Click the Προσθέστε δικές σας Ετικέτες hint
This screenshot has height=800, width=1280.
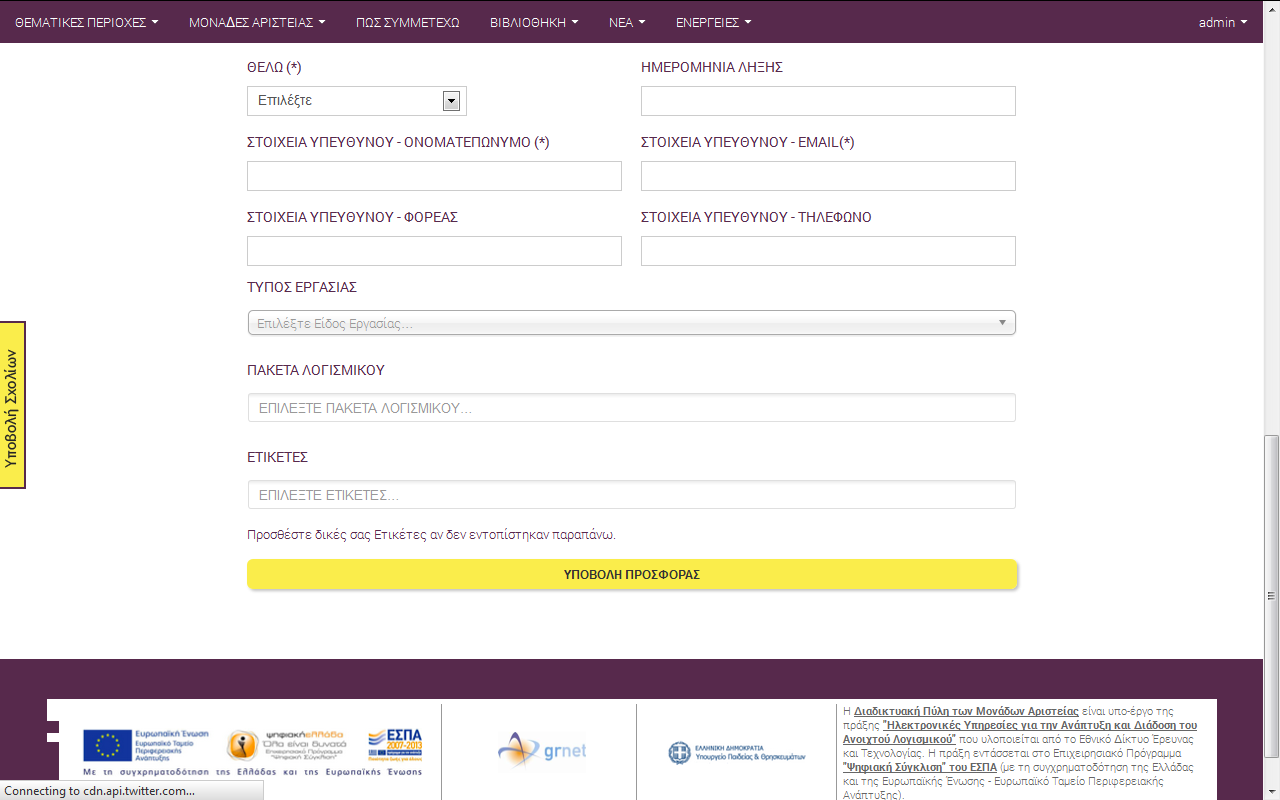(431, 535)
